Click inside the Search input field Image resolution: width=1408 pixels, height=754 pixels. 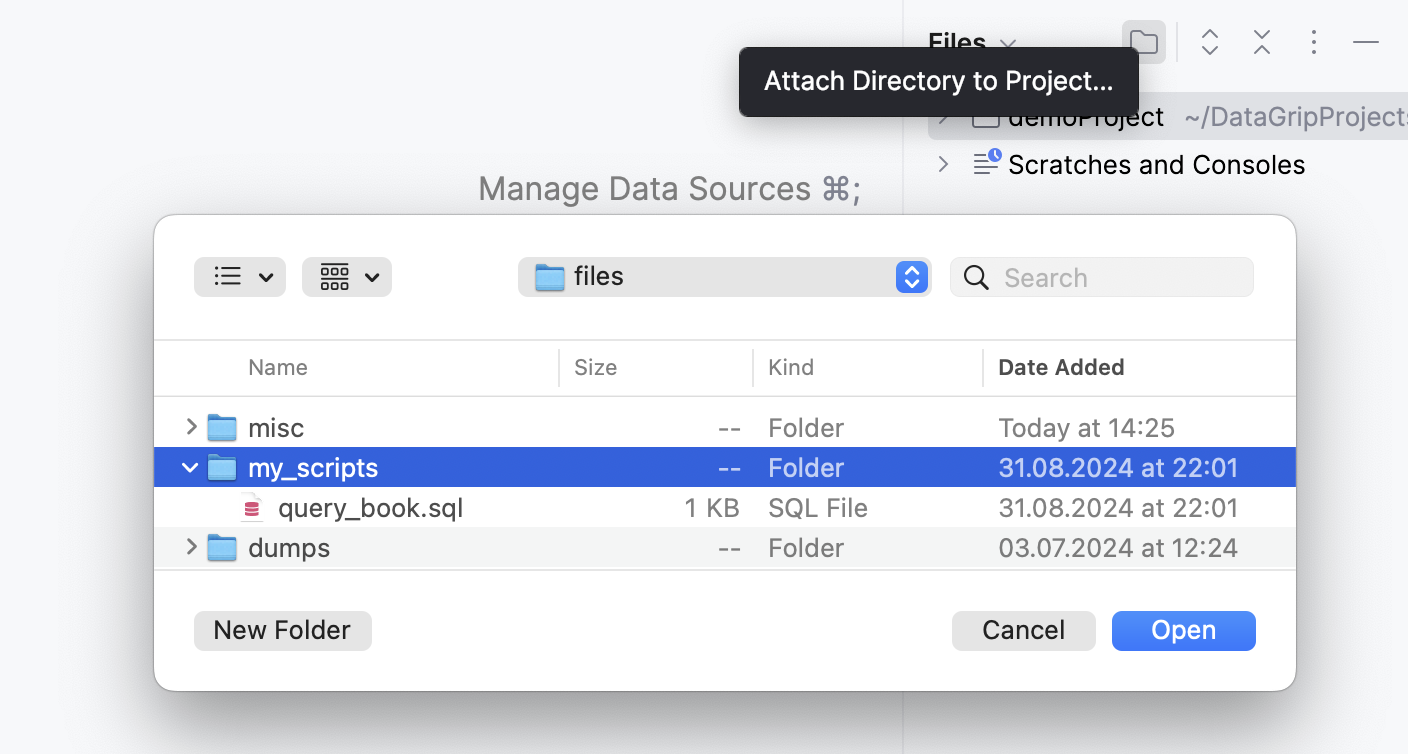point(1100,277)
